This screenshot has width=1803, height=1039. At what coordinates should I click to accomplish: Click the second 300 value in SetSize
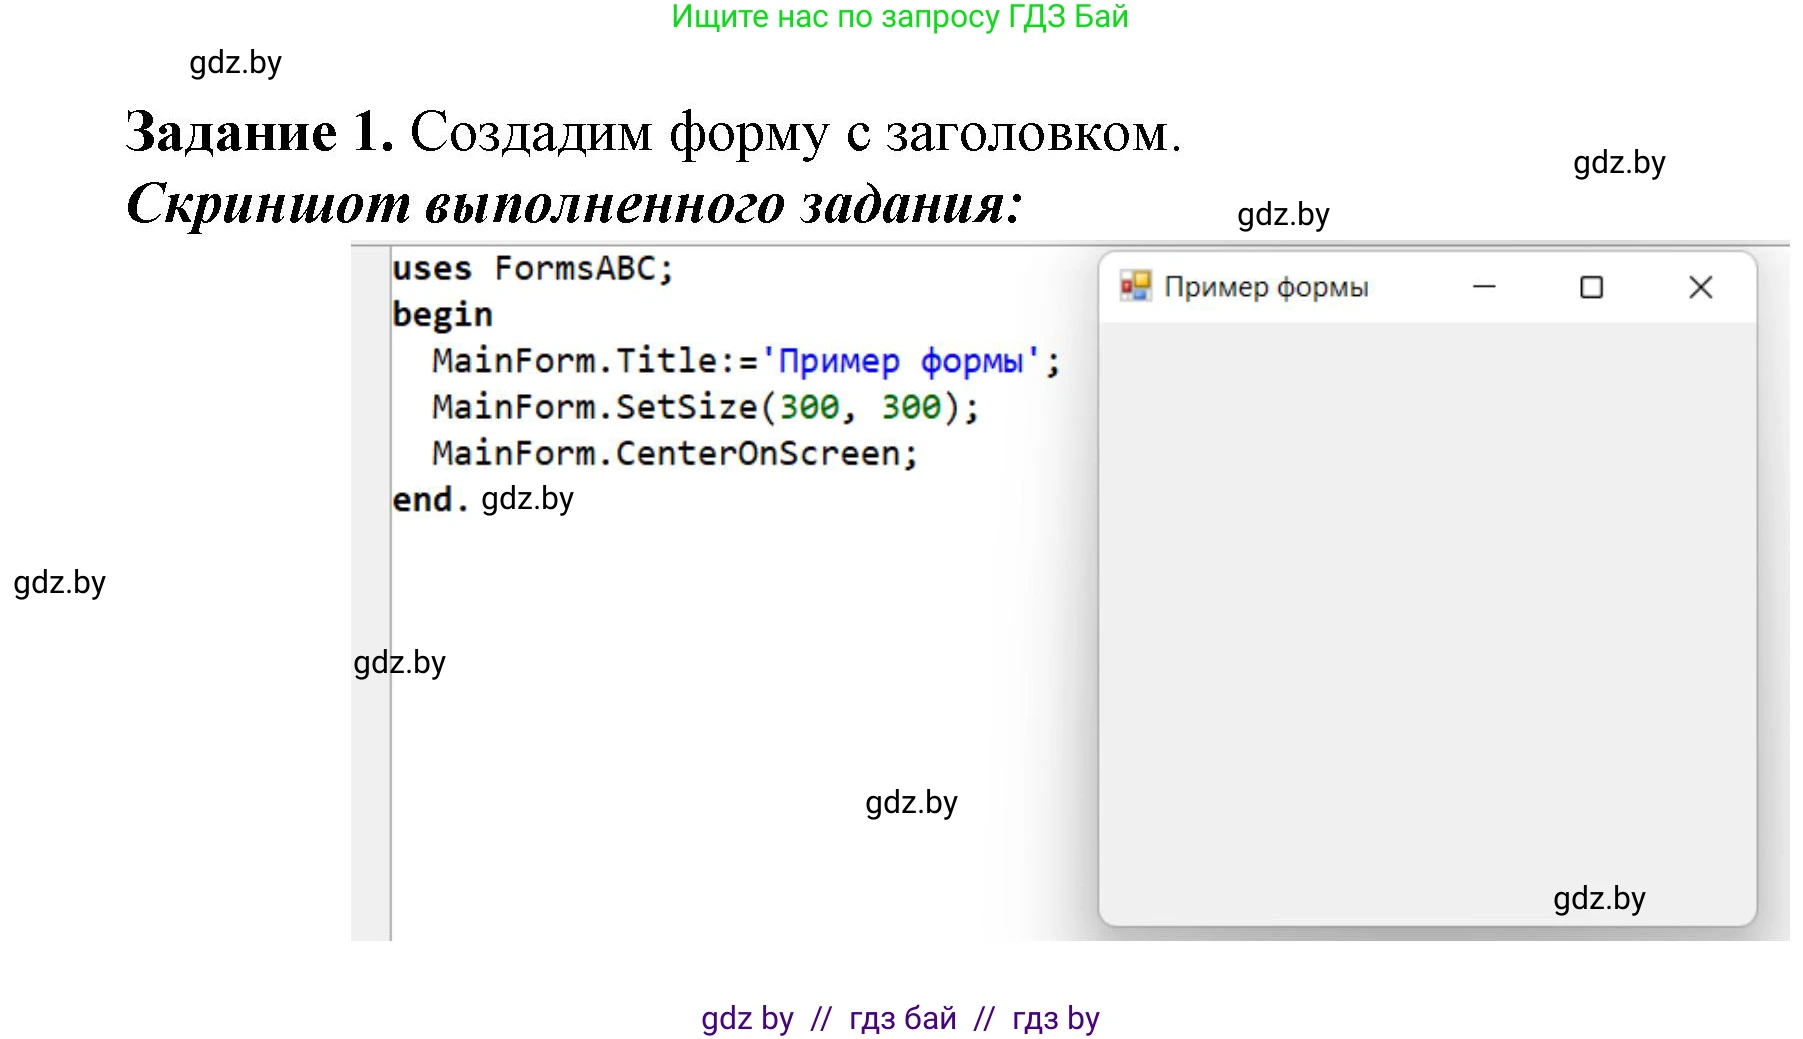(x=910, y=407)
